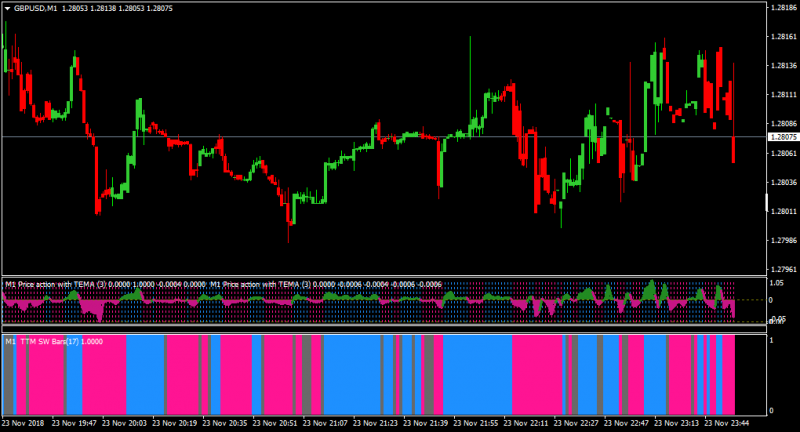
Task: Click the 23 Nov 22:47 time label
Action: click(x=627, y=423)
